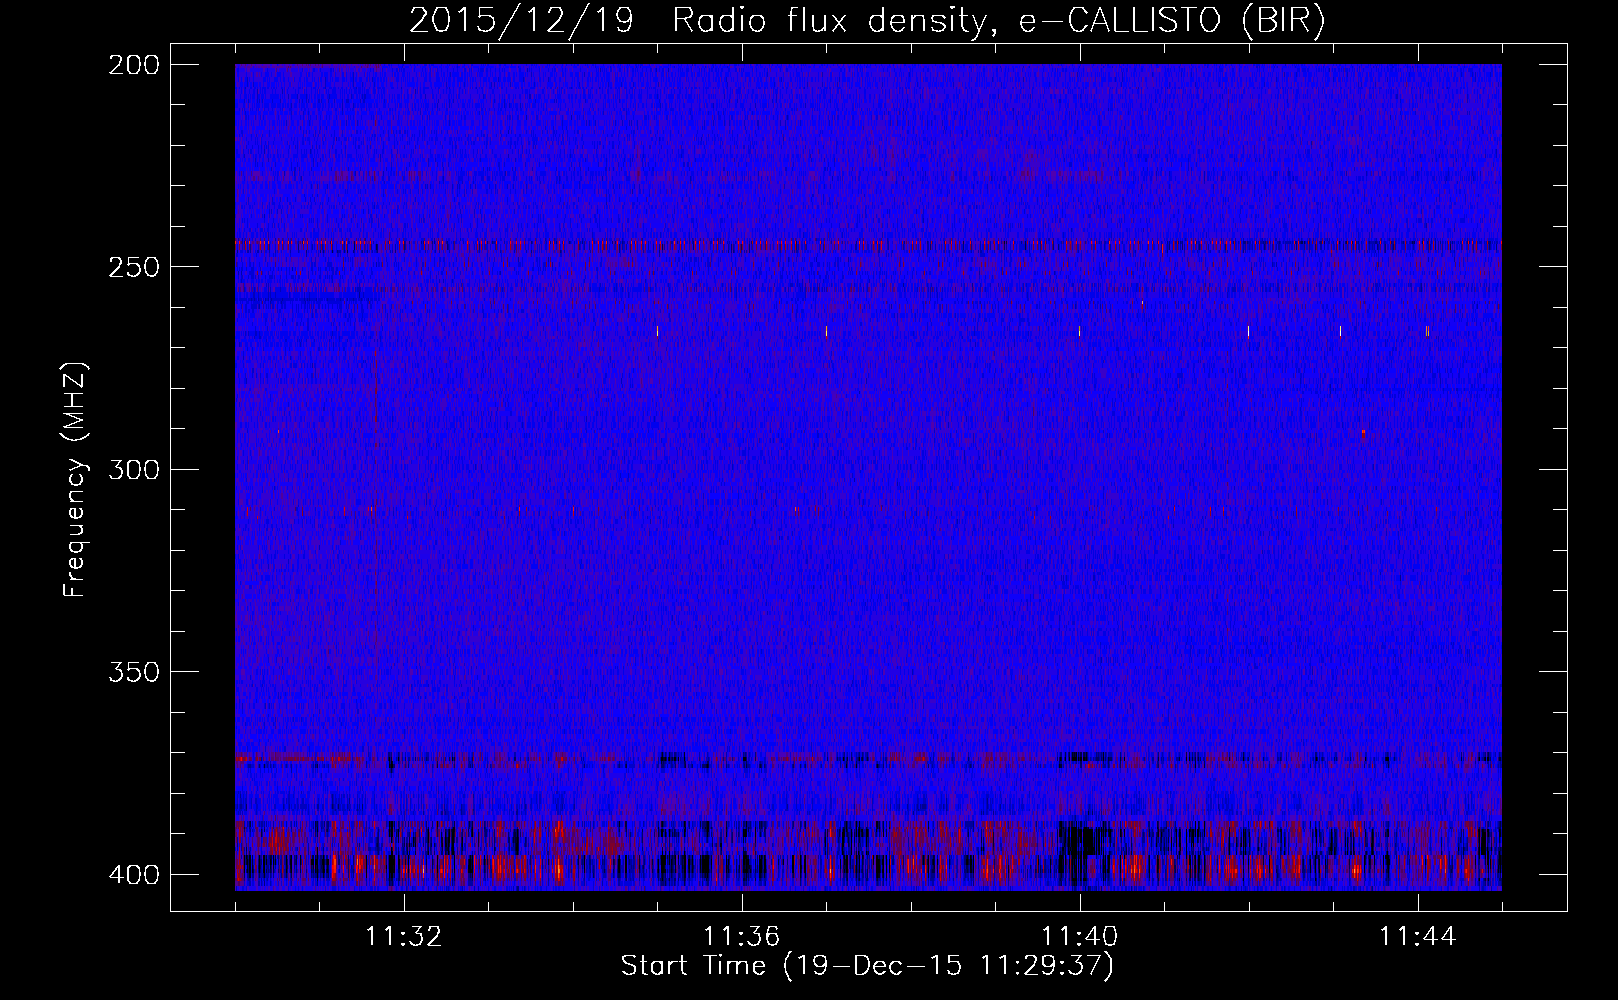Click the plot title '2015/12/19 Radio flux density, e-CALLISTO (BIR)'
This screenshot has height=1000, width=1618.
(867, 21)
